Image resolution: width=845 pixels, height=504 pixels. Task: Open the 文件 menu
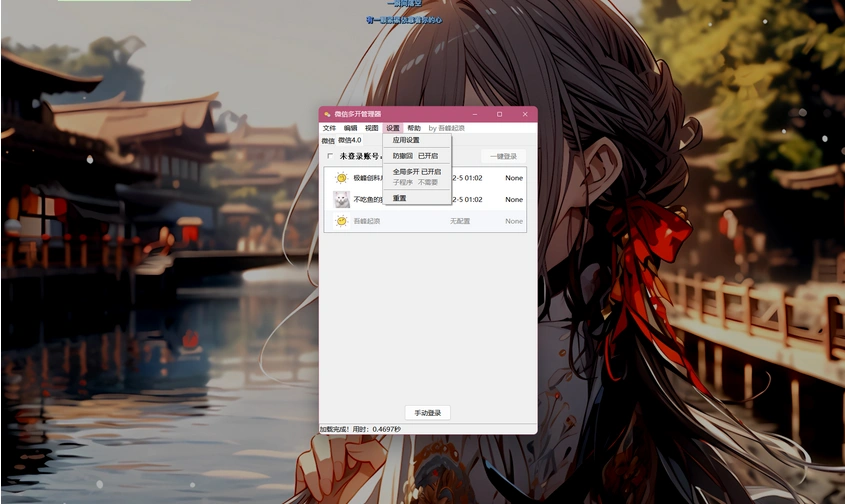pos(329,128)
